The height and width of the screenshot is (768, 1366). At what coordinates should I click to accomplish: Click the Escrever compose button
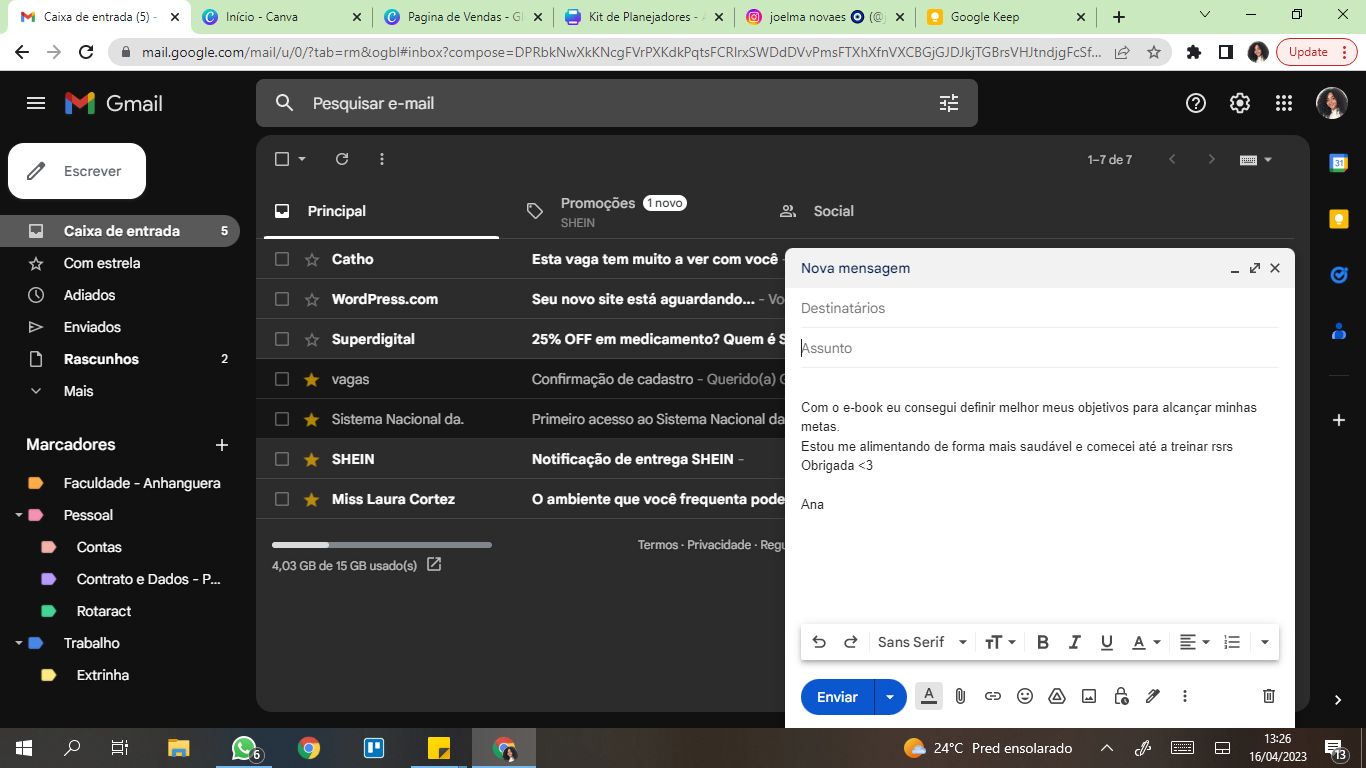tap(77, 171)
